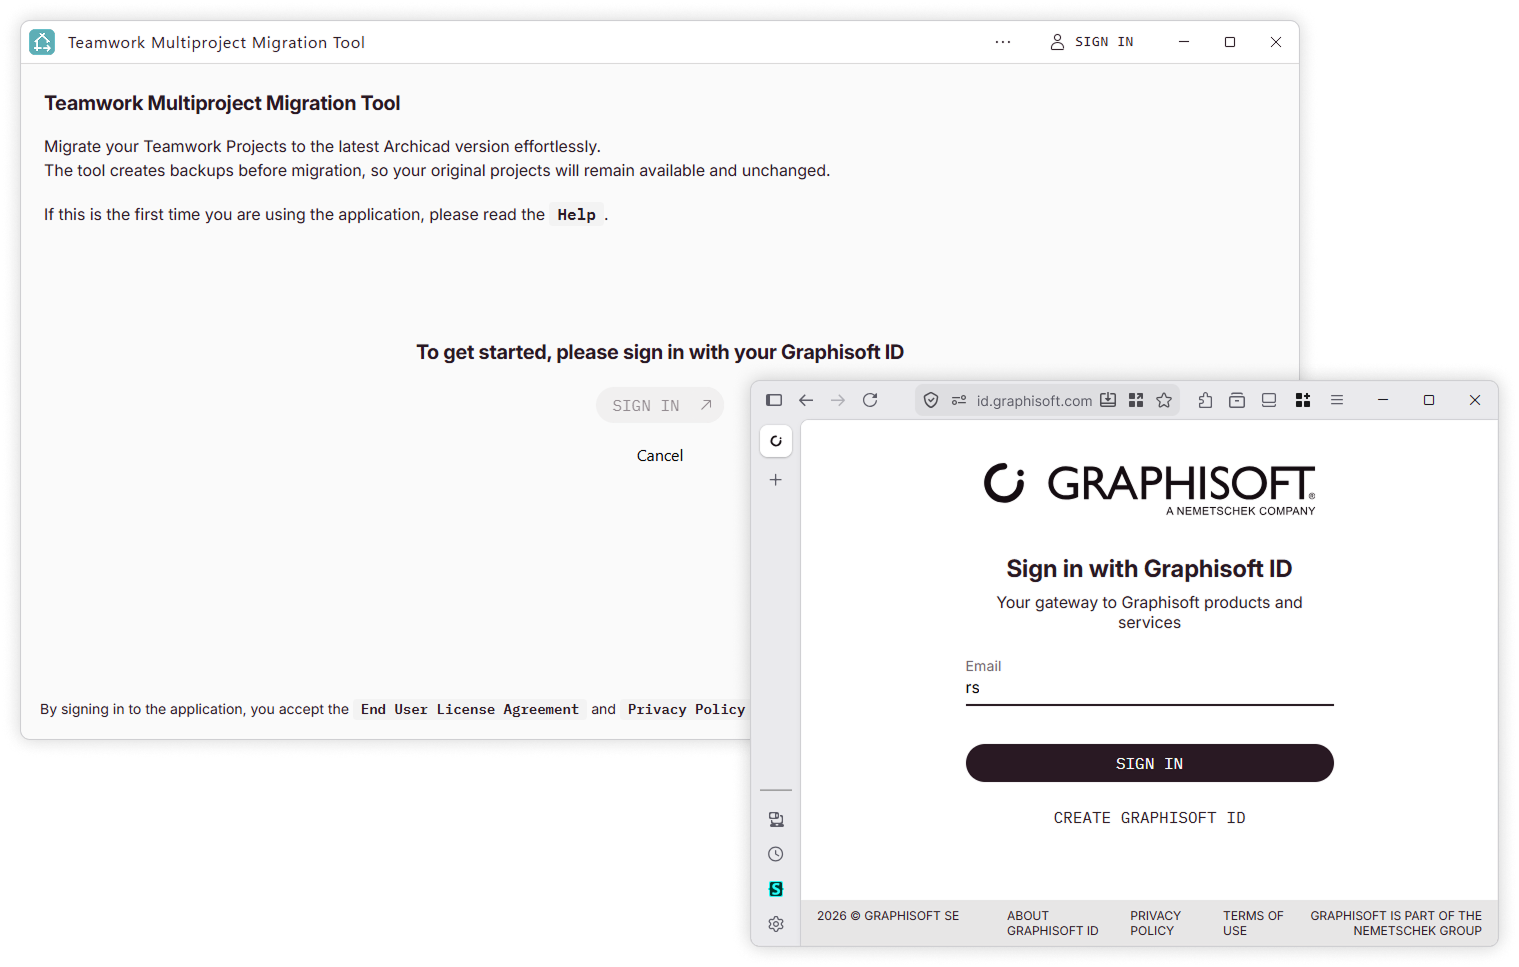Screen dimensions: 1519x967
Task: Toggle the browser sidebar panel icon
Action: coord(774,400)
